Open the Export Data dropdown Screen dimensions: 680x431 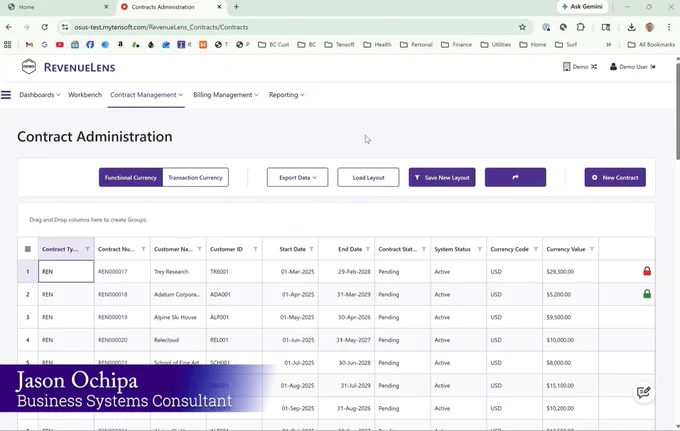point(298,177)
